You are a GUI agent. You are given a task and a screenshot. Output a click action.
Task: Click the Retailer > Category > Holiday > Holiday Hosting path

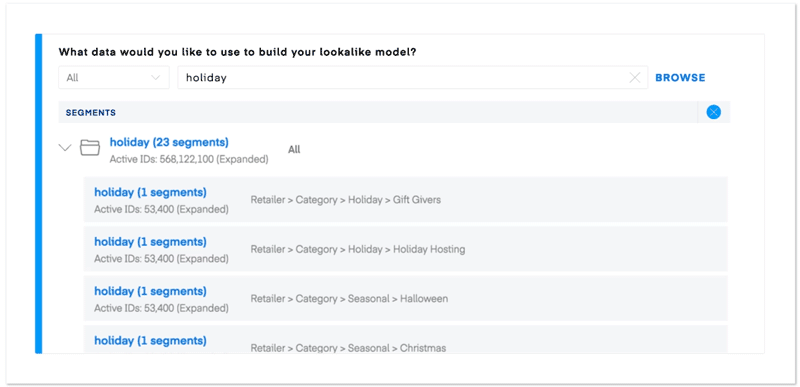pos(358,249)
